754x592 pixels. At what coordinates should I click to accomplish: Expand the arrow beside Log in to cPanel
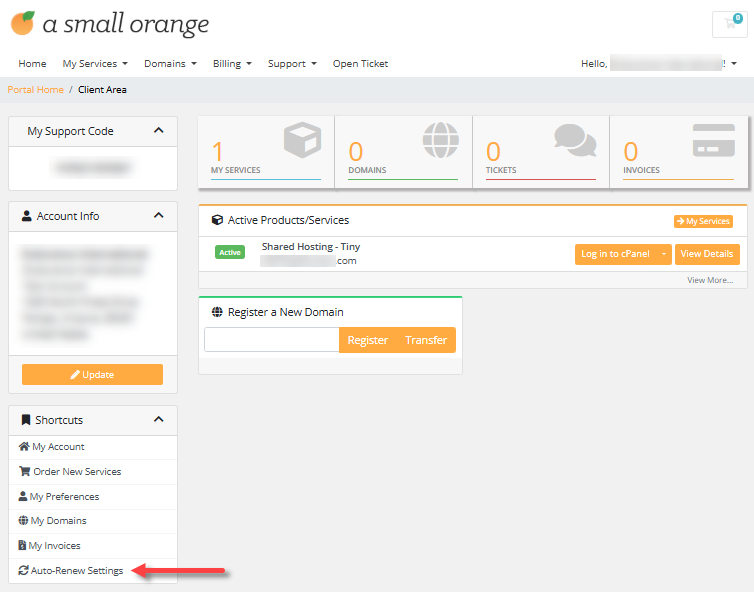click(664, 254)
